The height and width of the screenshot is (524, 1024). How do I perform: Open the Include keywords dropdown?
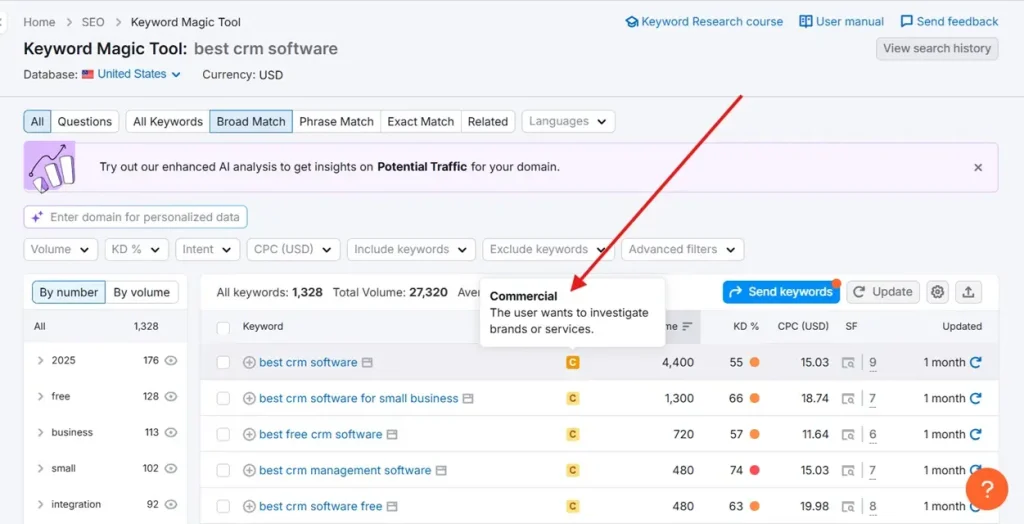coord(411,250)
